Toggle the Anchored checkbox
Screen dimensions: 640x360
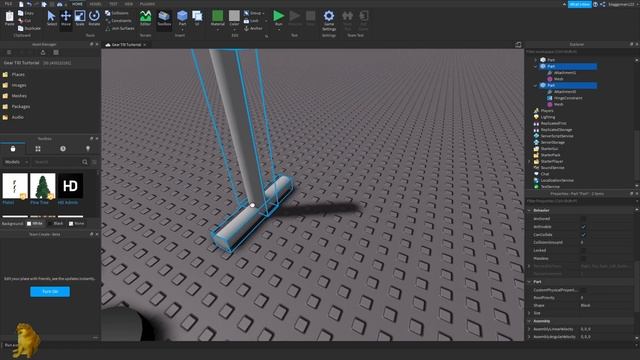point(583,219)
